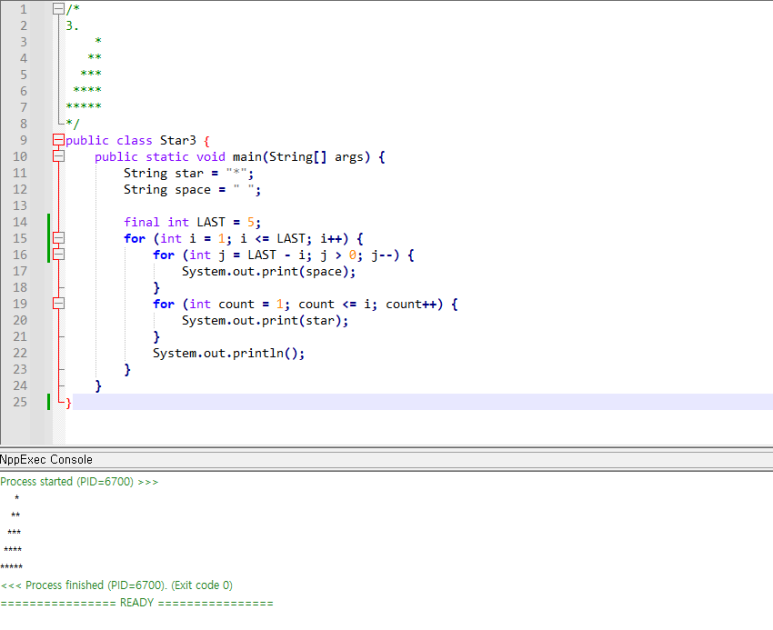
Task: Collapse the comment block fold on line 1
Action: pos(59,9)
